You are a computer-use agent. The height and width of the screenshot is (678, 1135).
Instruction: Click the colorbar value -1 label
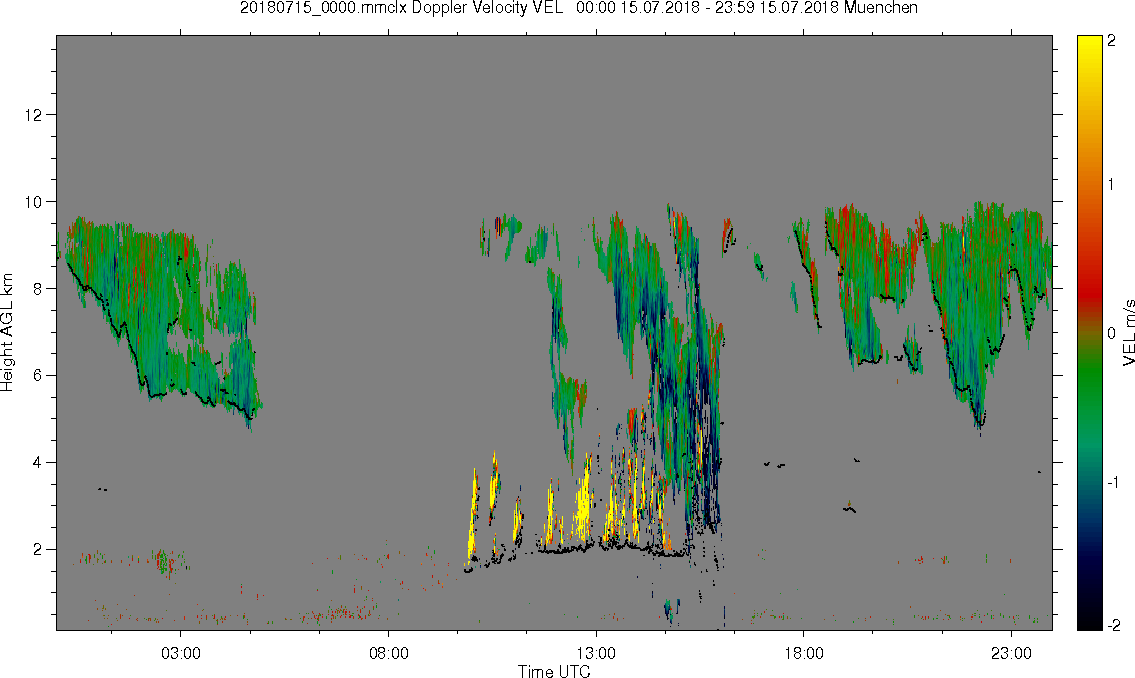[x=1113, y=483]
